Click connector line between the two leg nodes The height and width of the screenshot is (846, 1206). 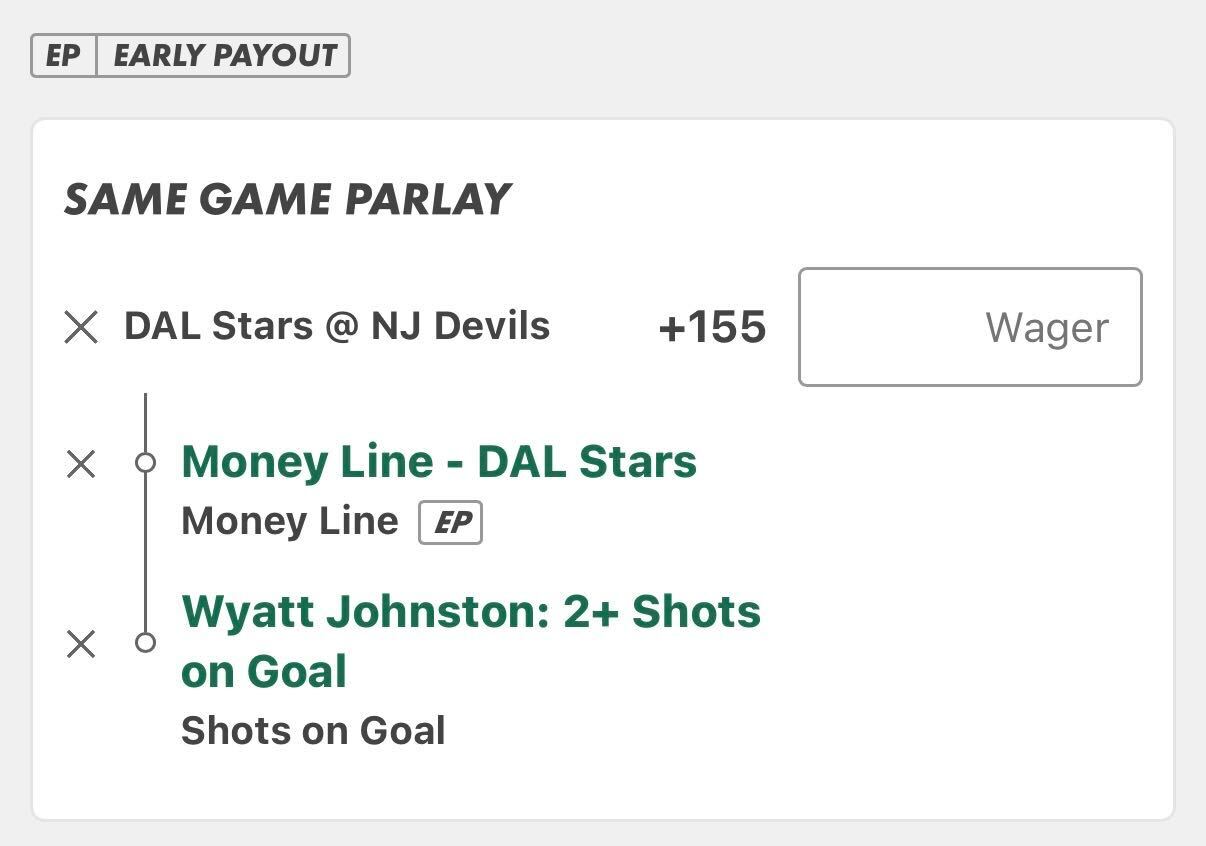pyautogui.click(x=146, y=552)
